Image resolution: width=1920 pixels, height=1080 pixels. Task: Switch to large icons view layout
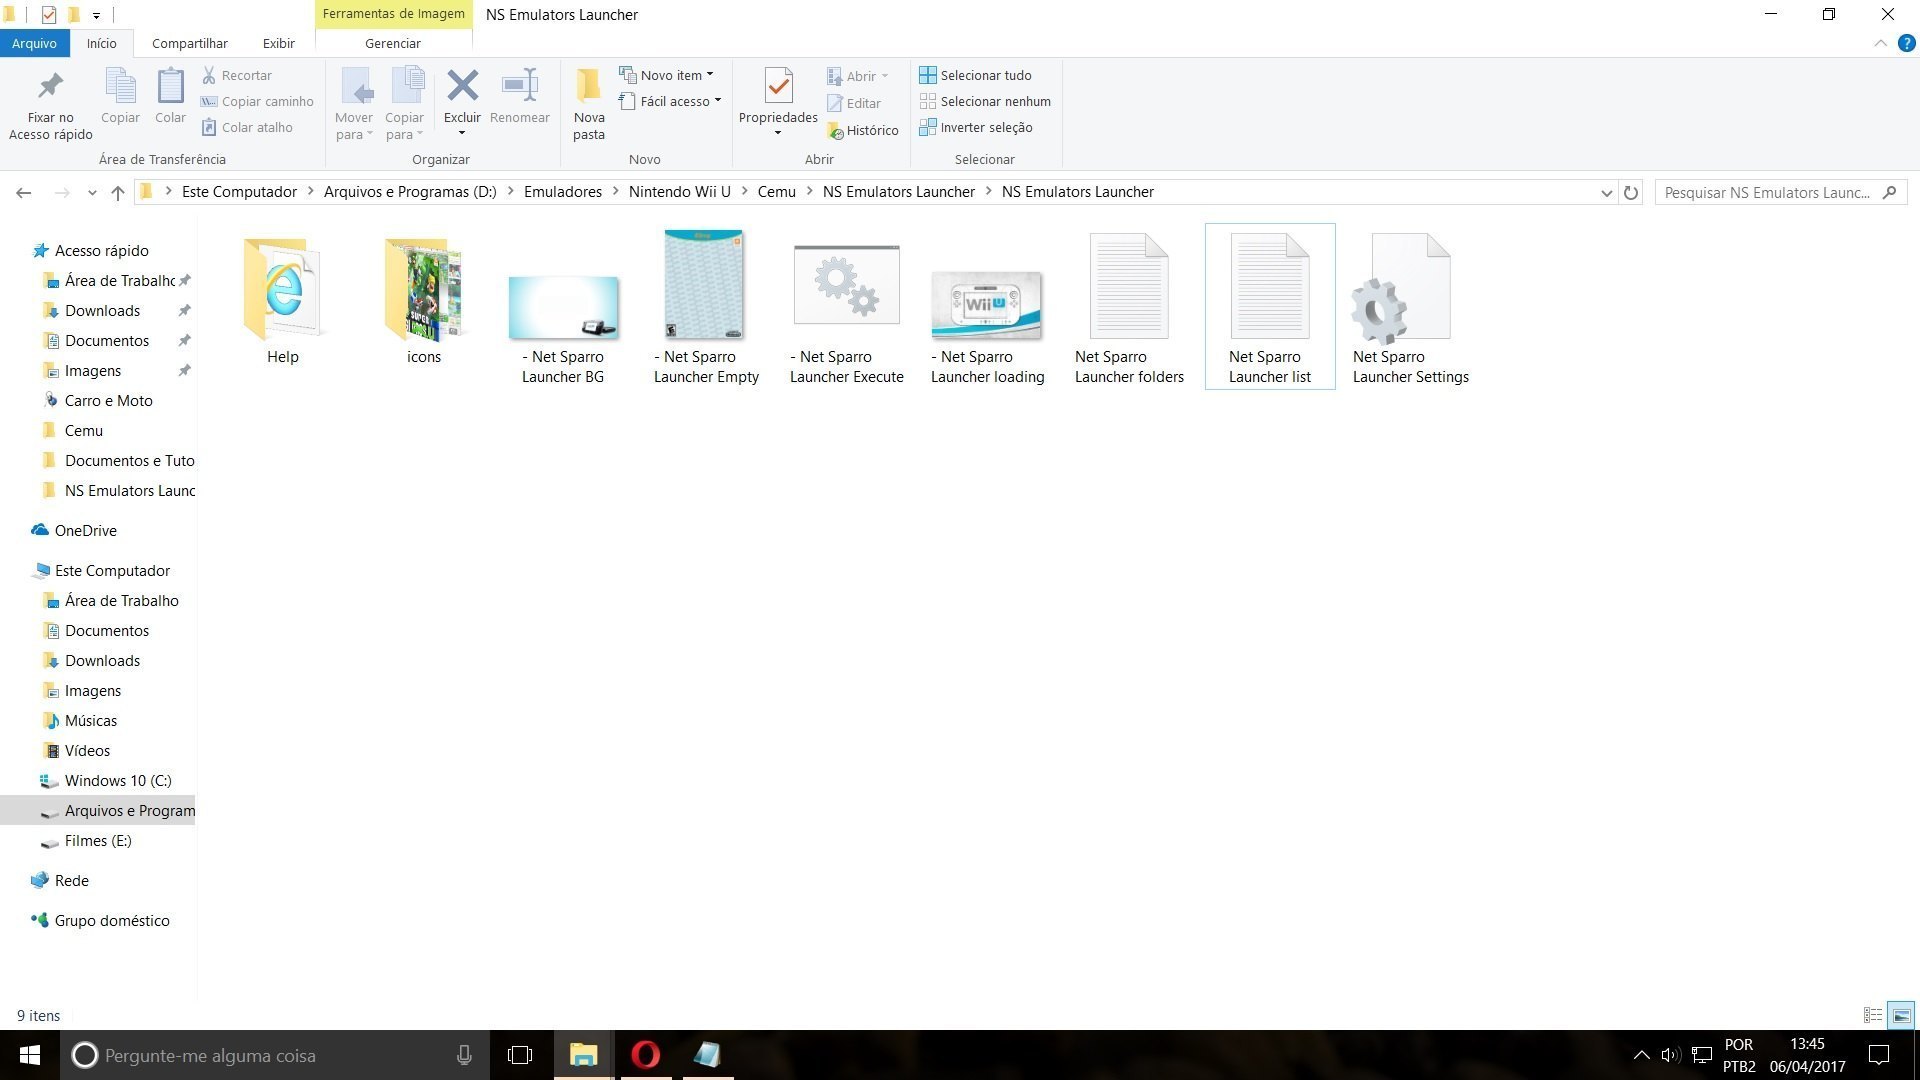pyautogui.click(x=1901, y=1015)
